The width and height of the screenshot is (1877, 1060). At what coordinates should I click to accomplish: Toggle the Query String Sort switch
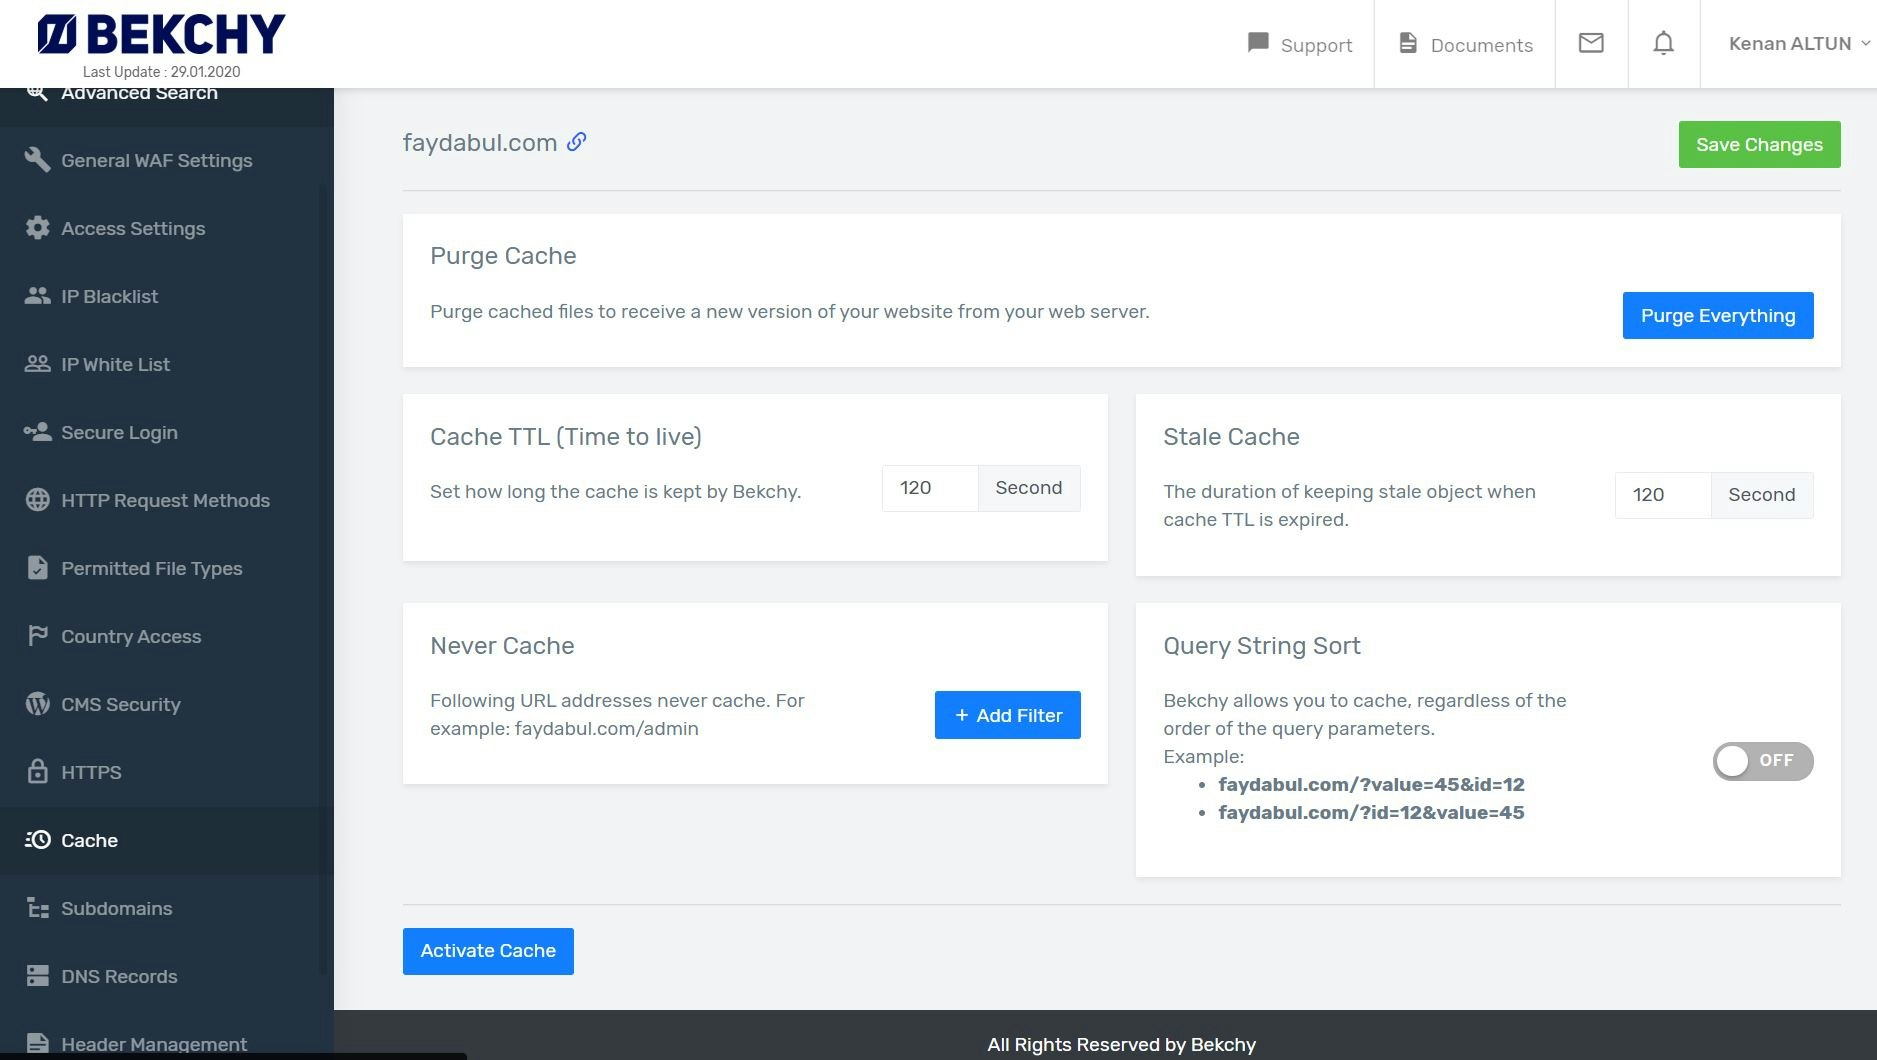1763,761
